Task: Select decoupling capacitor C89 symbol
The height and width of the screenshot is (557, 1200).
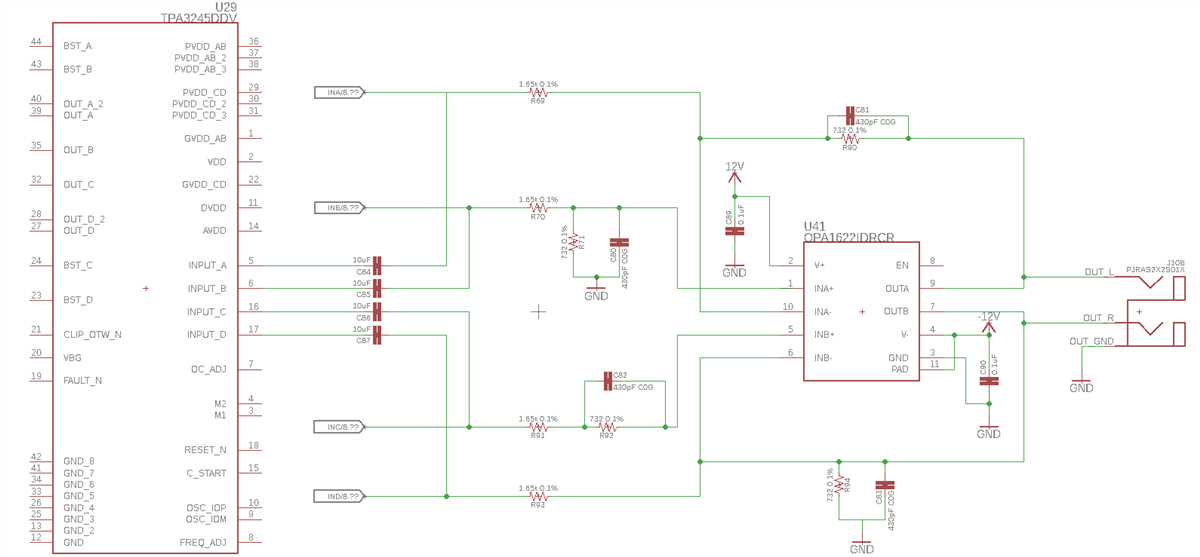Action: pos(735,231)
